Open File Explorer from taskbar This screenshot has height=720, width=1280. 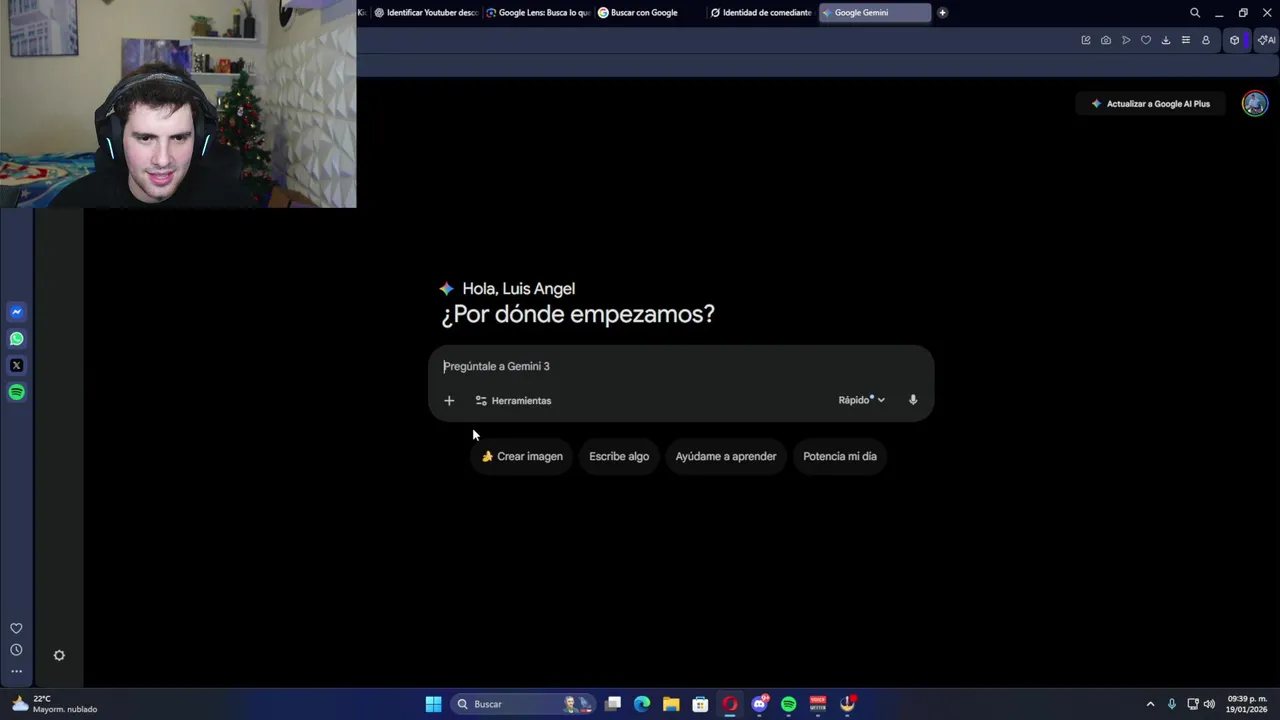tap(671, 704)
